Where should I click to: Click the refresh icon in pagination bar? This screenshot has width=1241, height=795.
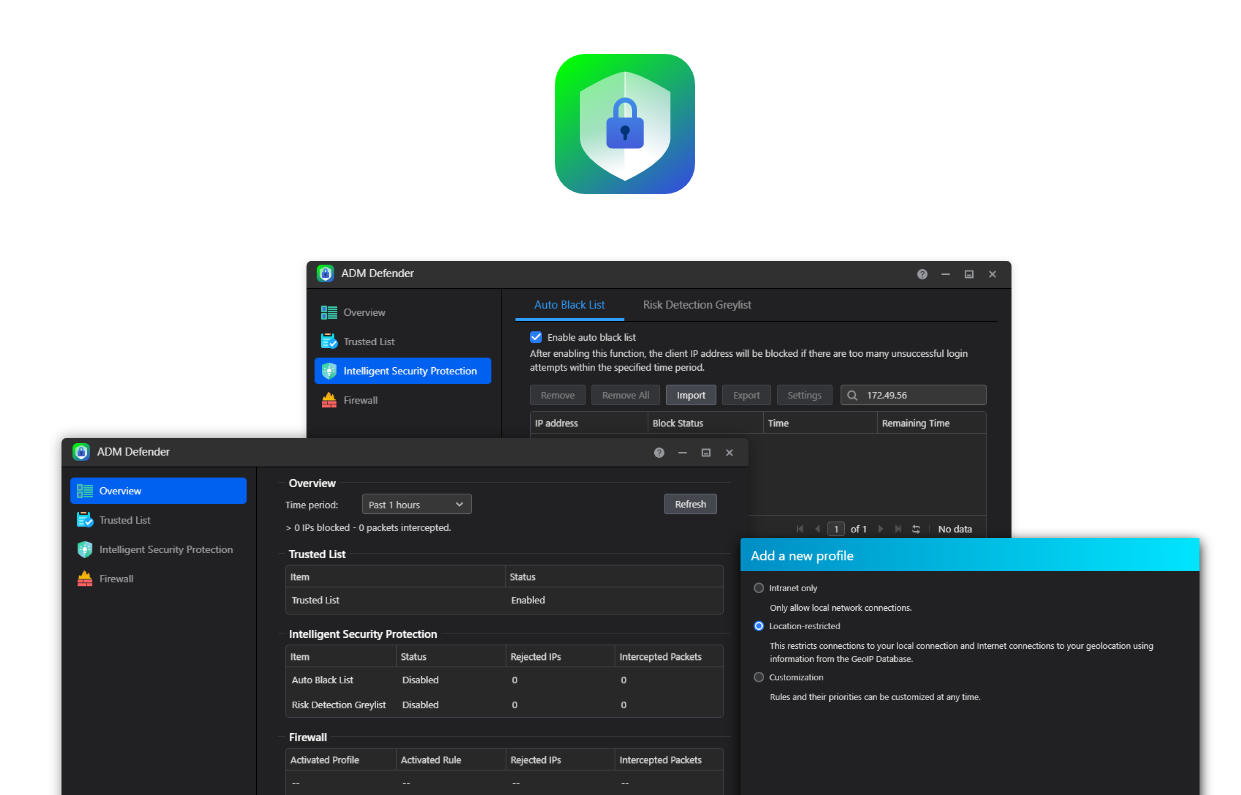pos(916,529)
